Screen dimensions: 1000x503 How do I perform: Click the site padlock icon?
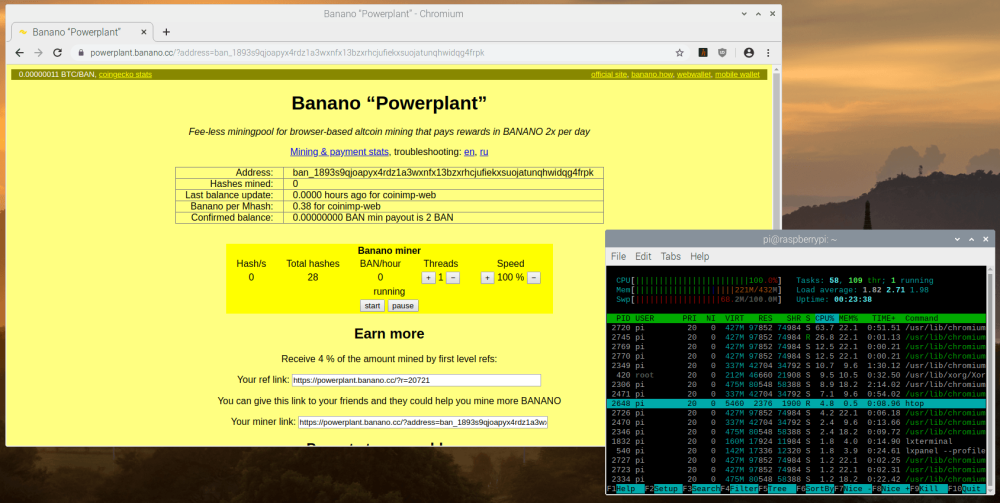coord(80,53)
